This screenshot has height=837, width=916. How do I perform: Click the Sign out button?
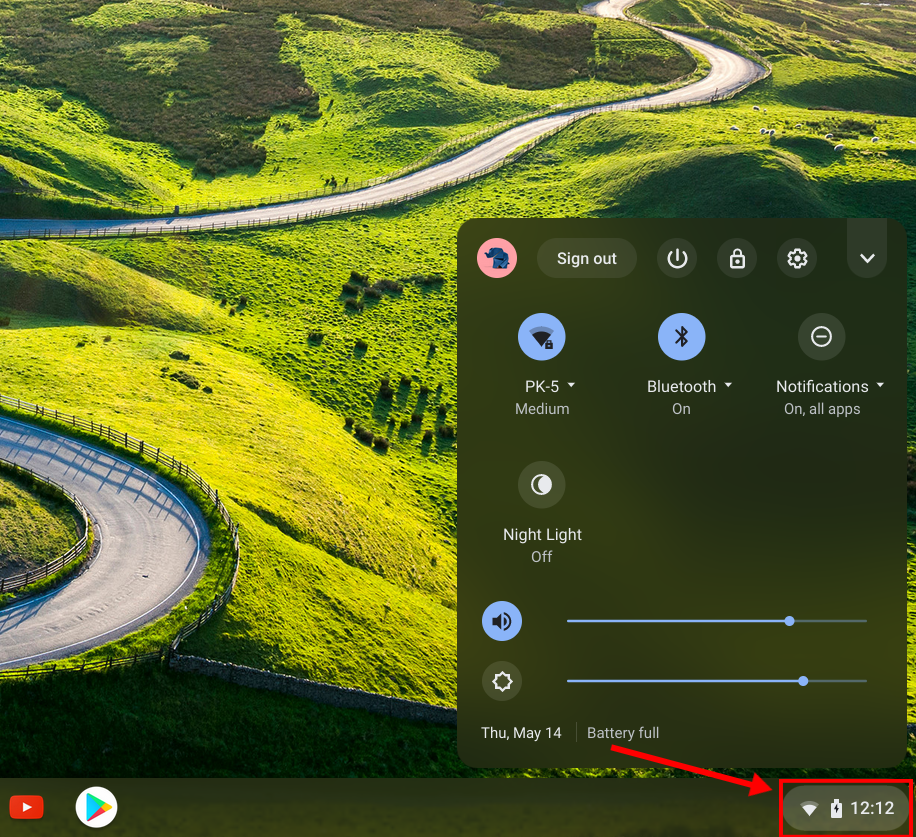[587, 258]
